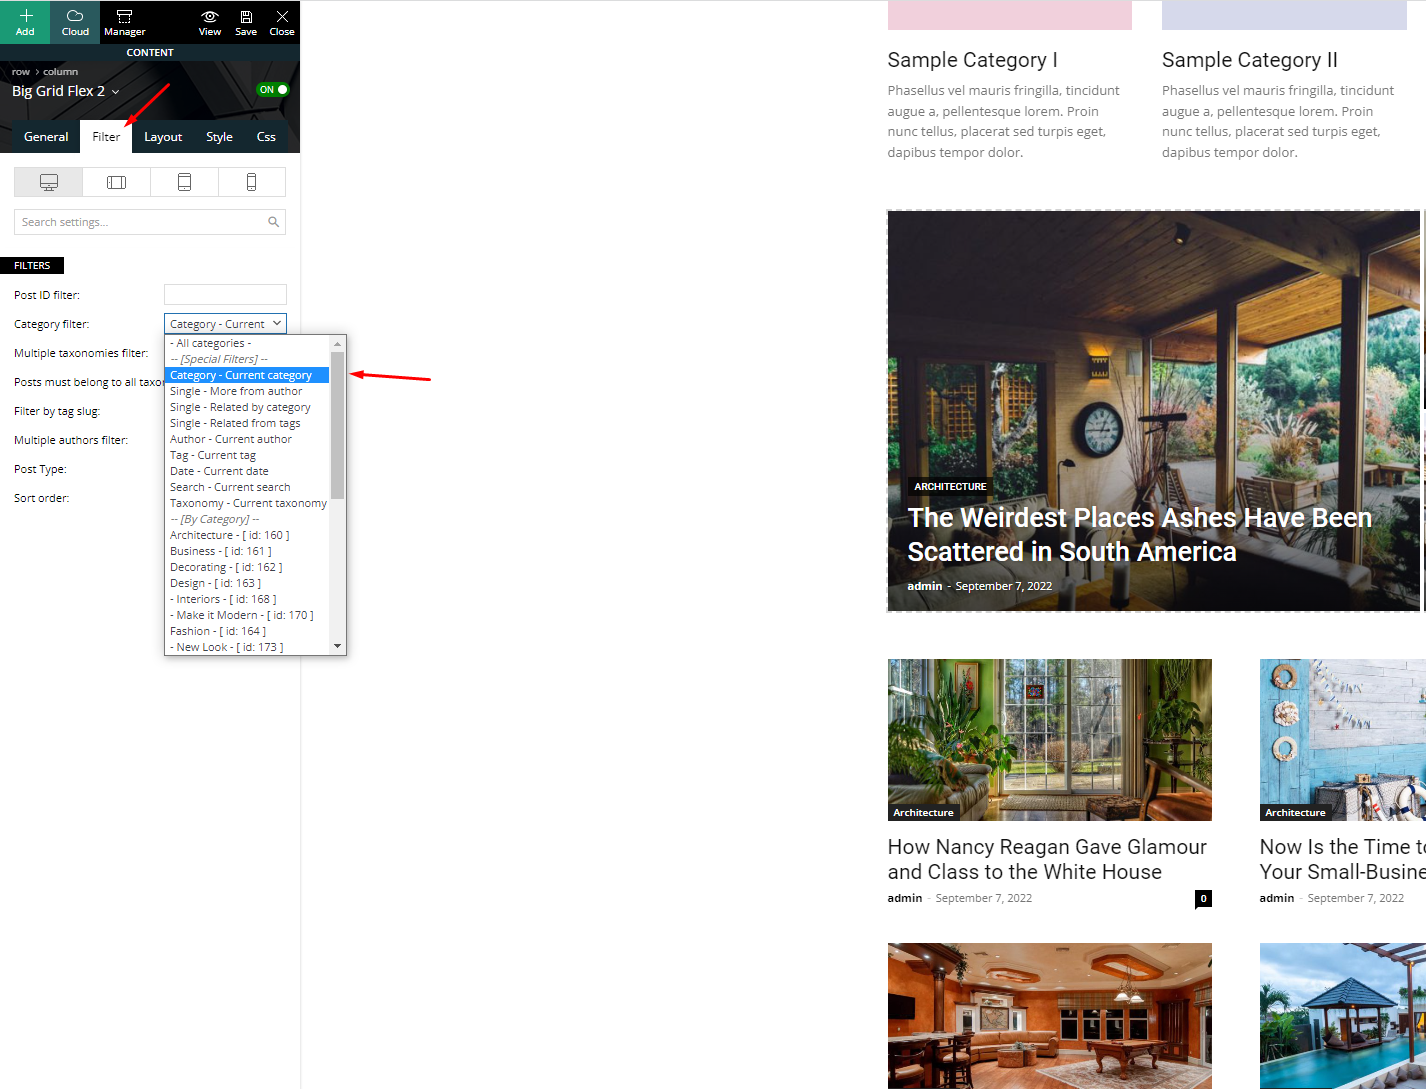
Task: Choose Single - Related from tags
Action: click(x=247, y=423)
